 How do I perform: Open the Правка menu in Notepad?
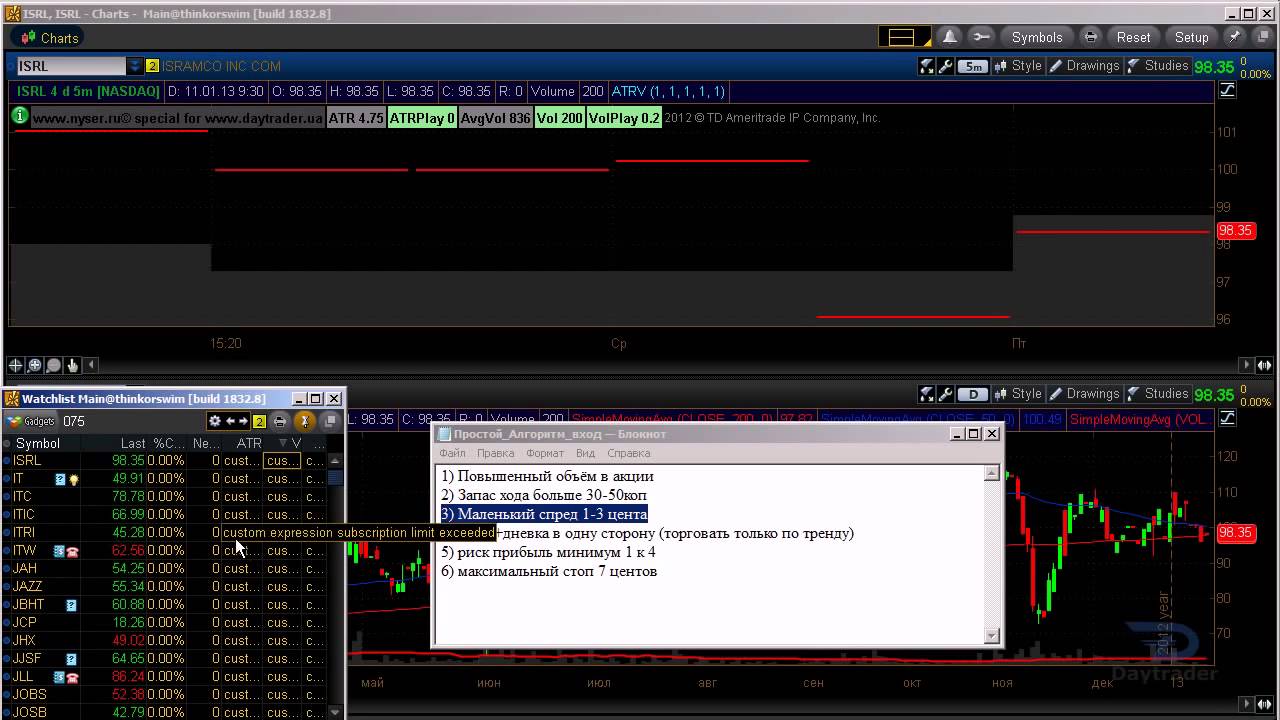tap(495, 453)
